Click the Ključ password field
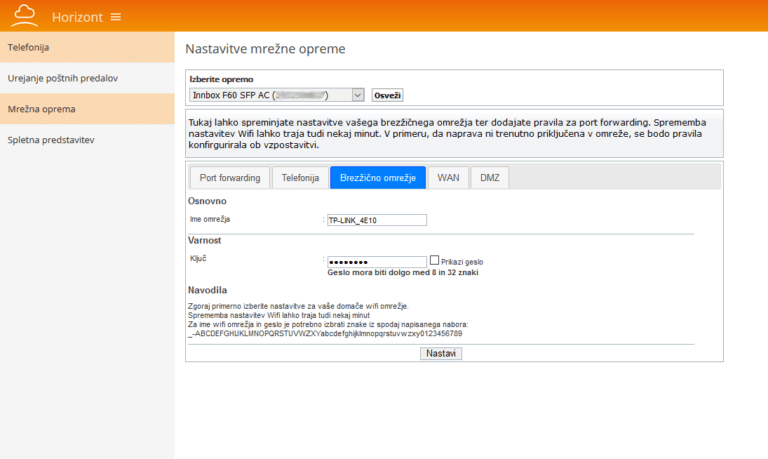This screenshot has height=459, width=768. pos(377,262)
